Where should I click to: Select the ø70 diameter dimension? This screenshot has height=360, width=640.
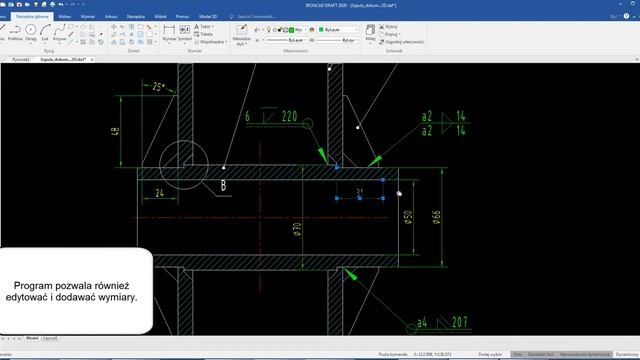[x=297, y=229]
